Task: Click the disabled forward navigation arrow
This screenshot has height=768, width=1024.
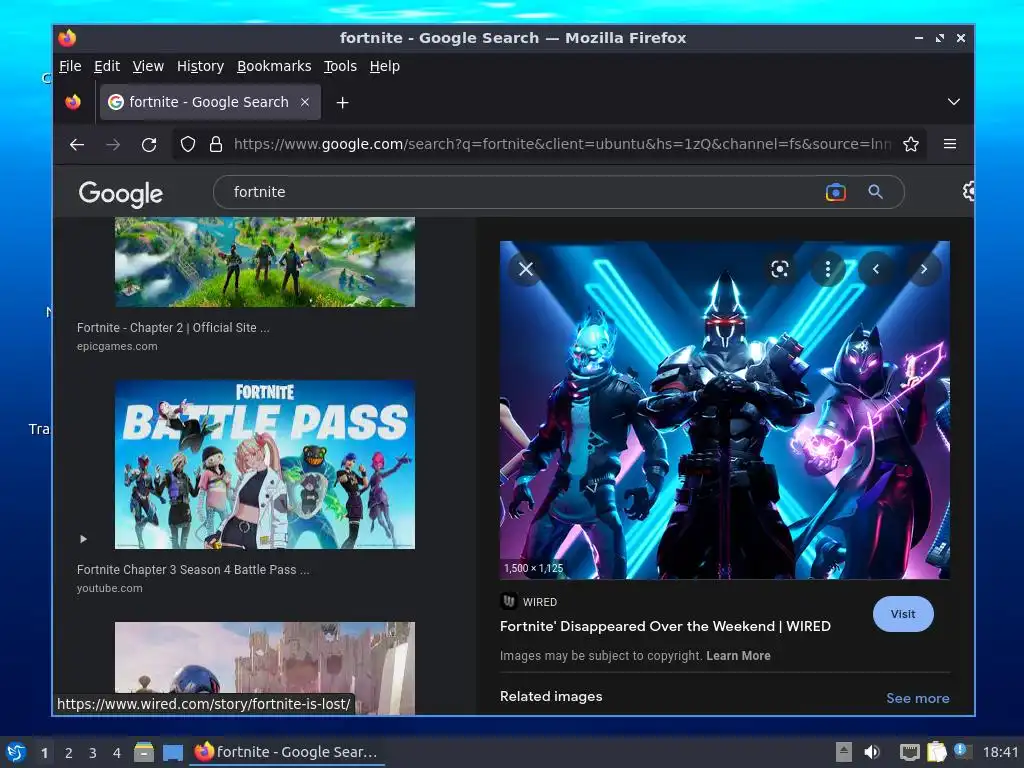Action: click(113, 144)
